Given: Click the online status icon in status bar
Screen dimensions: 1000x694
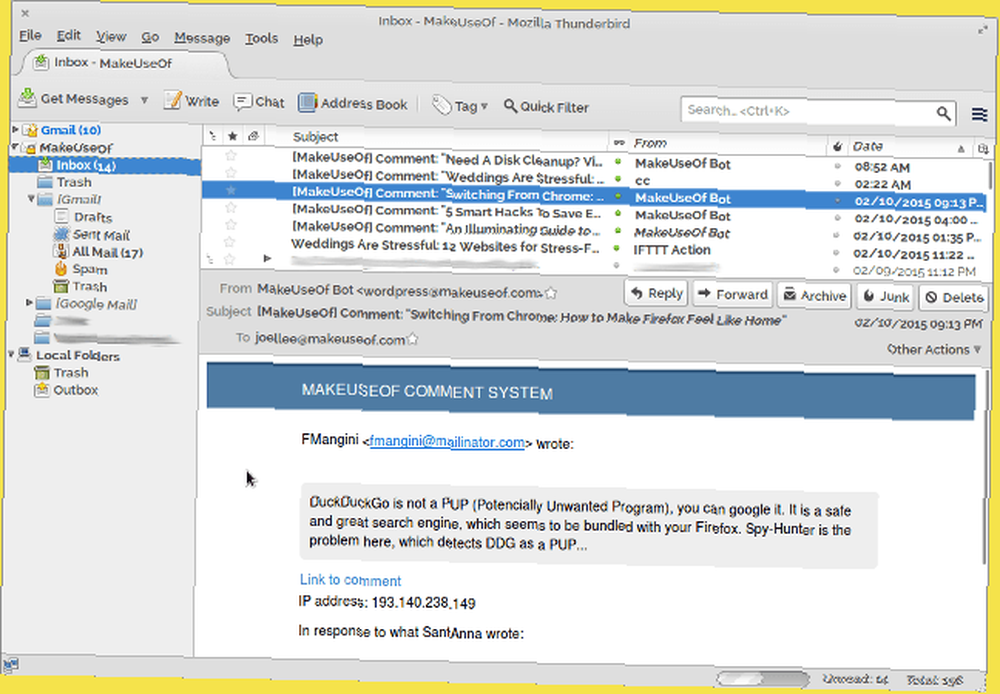Looking at the screenshot, I should [x=11, y=665].
